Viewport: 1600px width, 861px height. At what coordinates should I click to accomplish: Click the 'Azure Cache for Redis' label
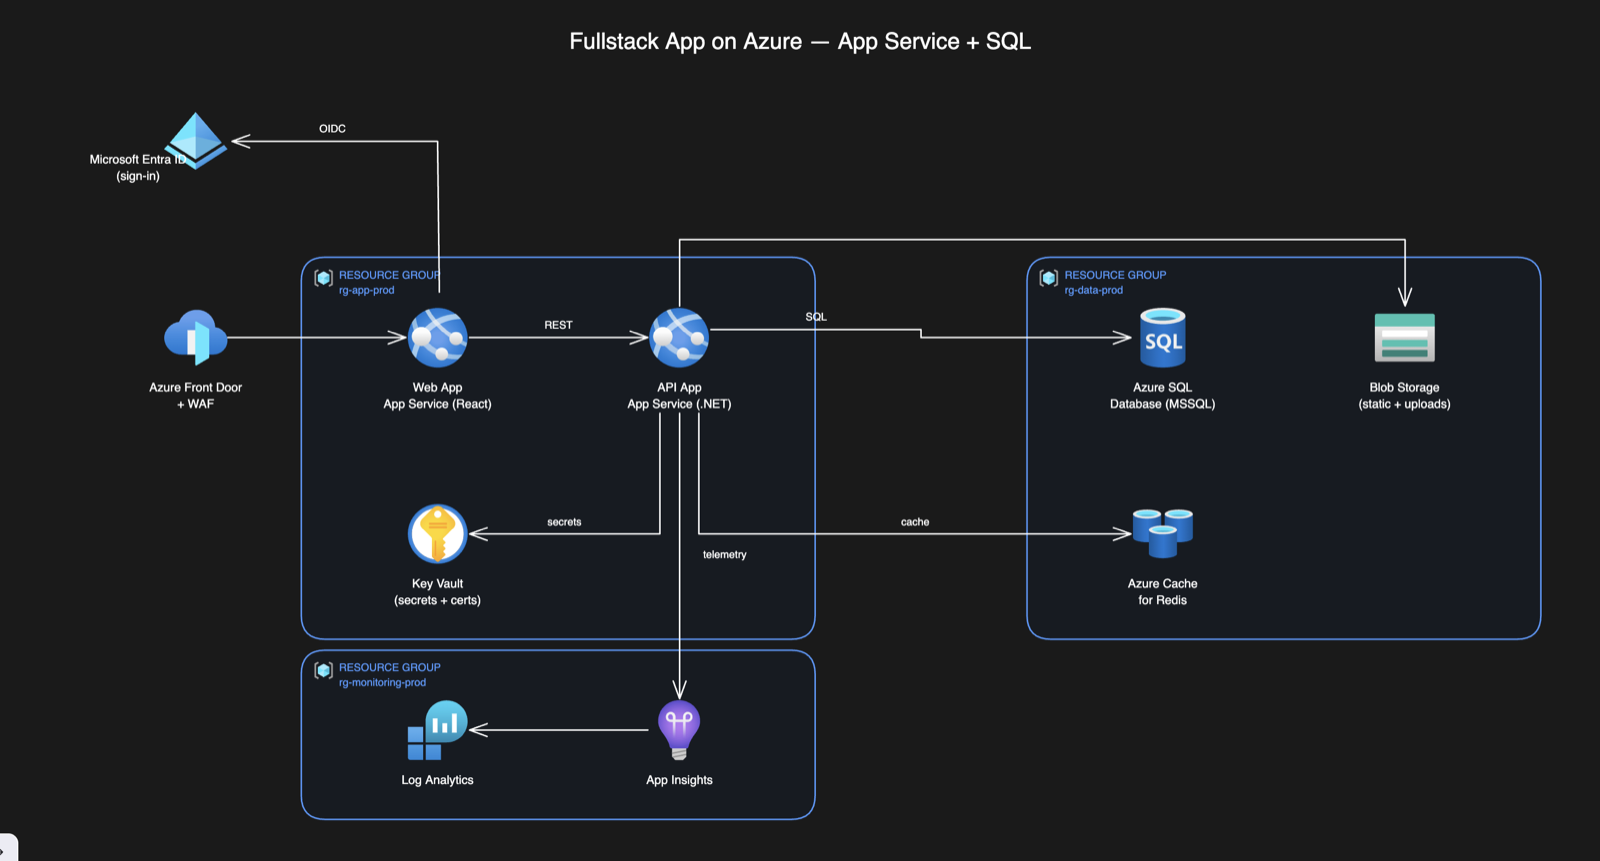point(1162,592)
